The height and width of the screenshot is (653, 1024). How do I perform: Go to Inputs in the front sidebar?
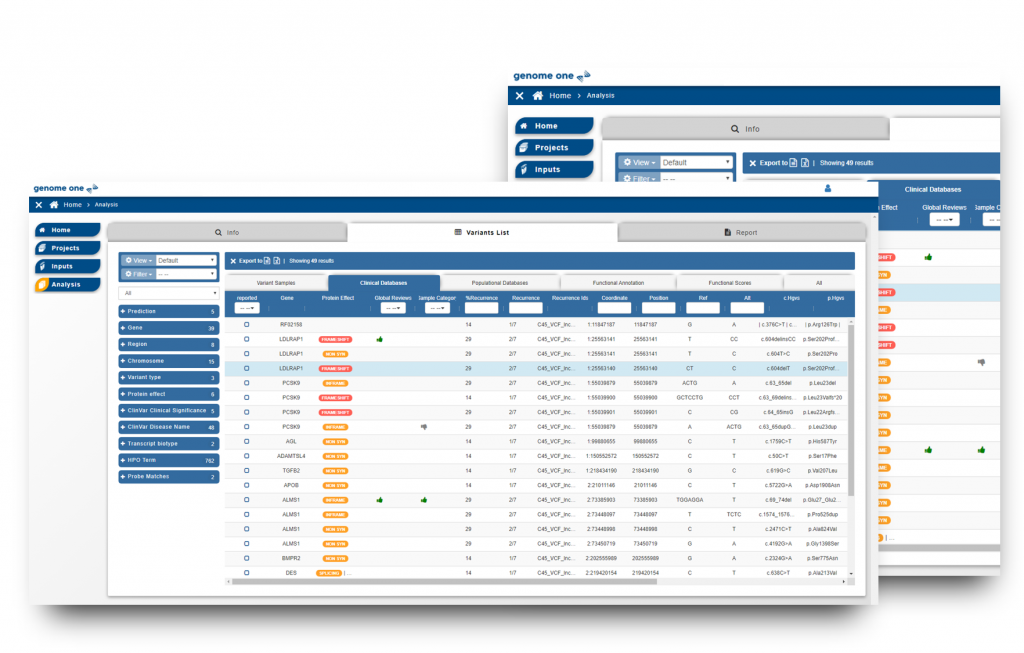pyautogui.click(x=67, y=266)
